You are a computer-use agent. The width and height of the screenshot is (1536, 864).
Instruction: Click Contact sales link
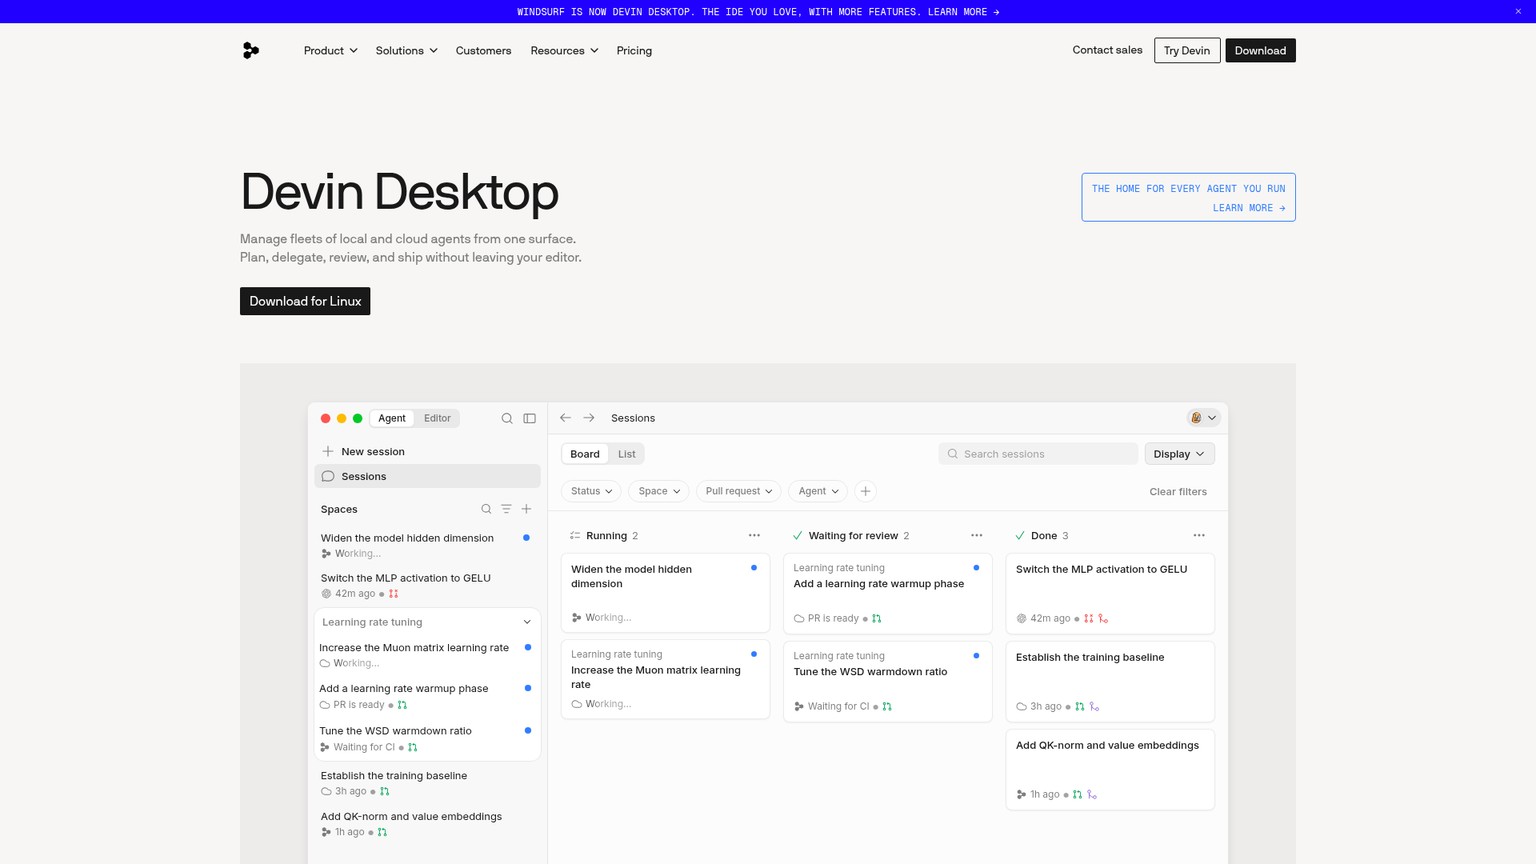pos(1107,50)
